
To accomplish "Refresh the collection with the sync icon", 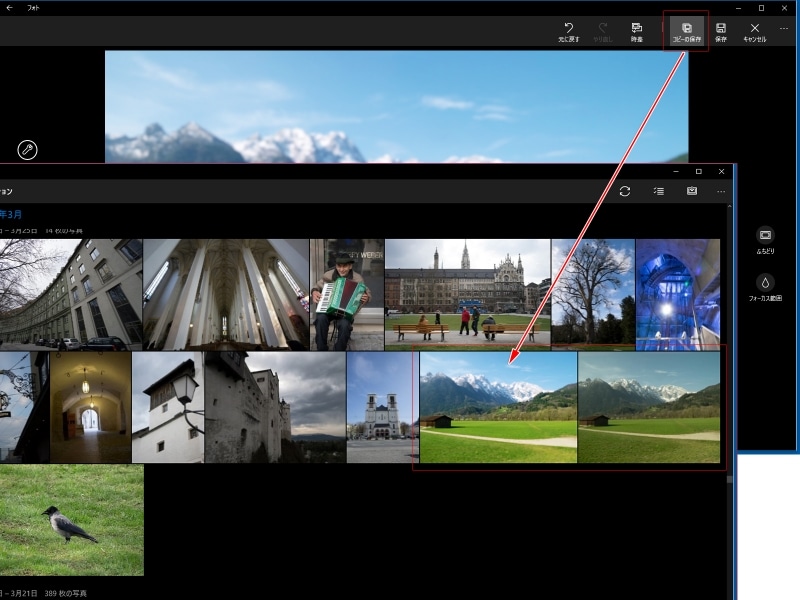I will [625, 191].
